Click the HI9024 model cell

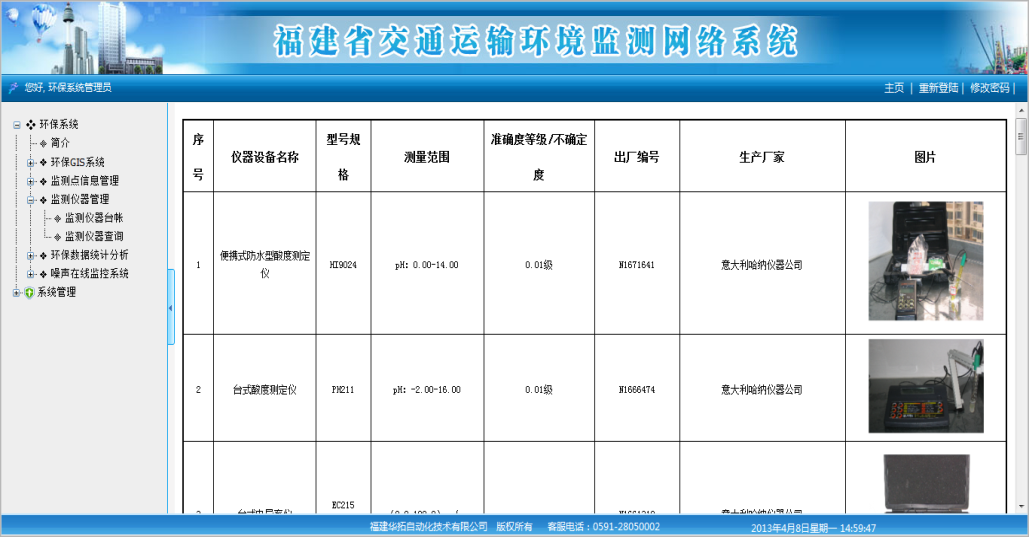click(x=343, y=265)
